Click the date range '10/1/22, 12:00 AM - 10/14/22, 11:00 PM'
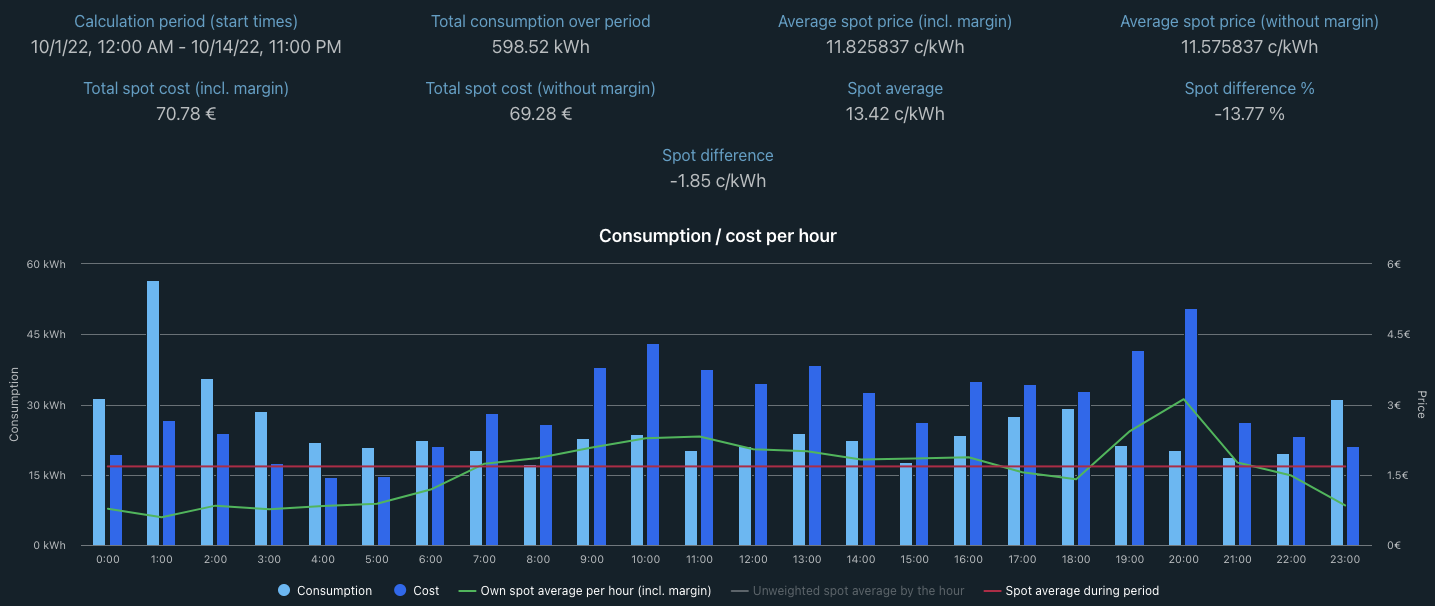Image resolution: width=1435 pixels, height=606 pixels. [186, 46]
